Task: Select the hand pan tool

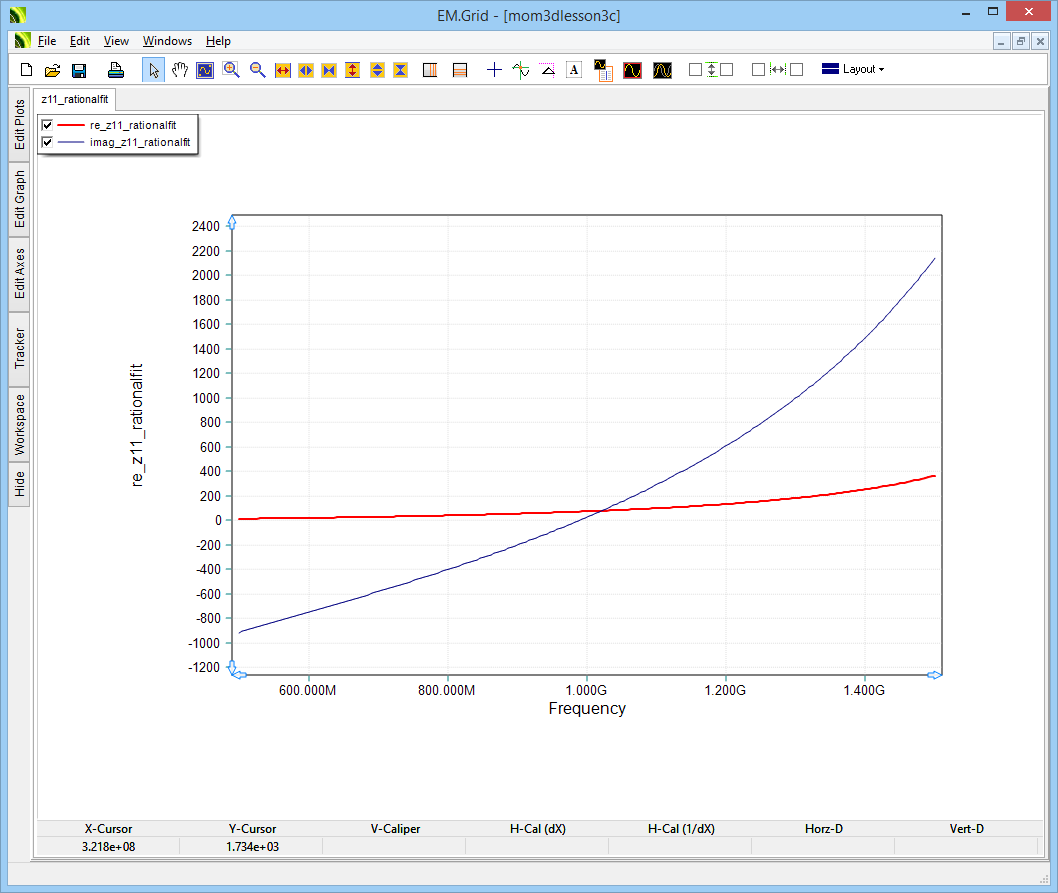Action: click(x=180, y=70)
